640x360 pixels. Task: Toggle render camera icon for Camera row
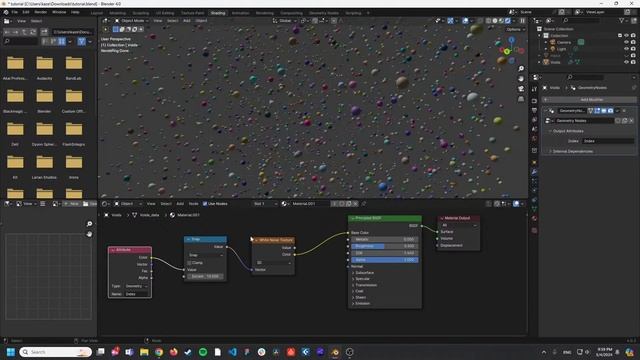point(633,42)
